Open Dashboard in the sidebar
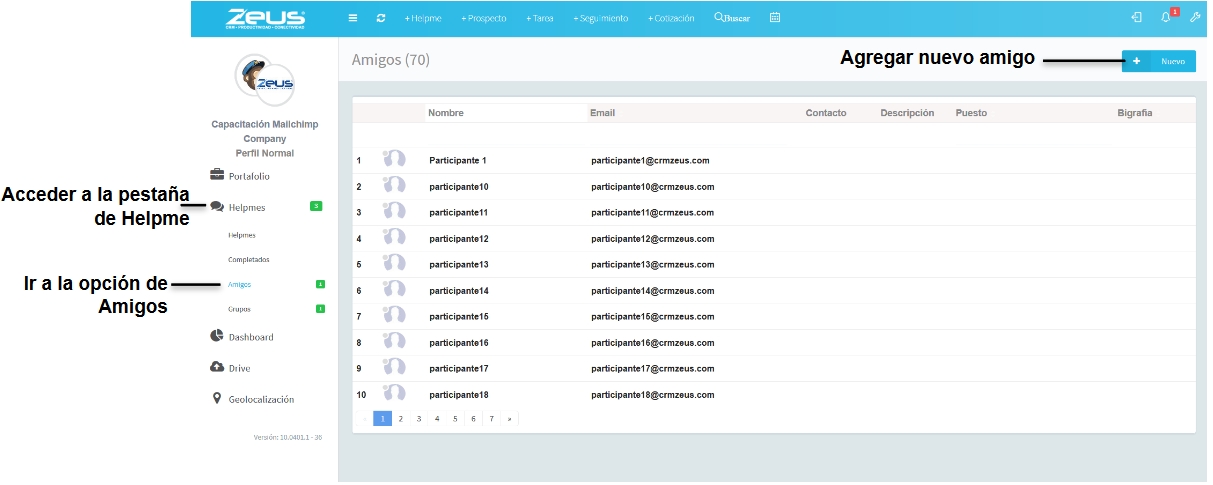This screenshot has height=485, width=1213. (x=250, y=337)
